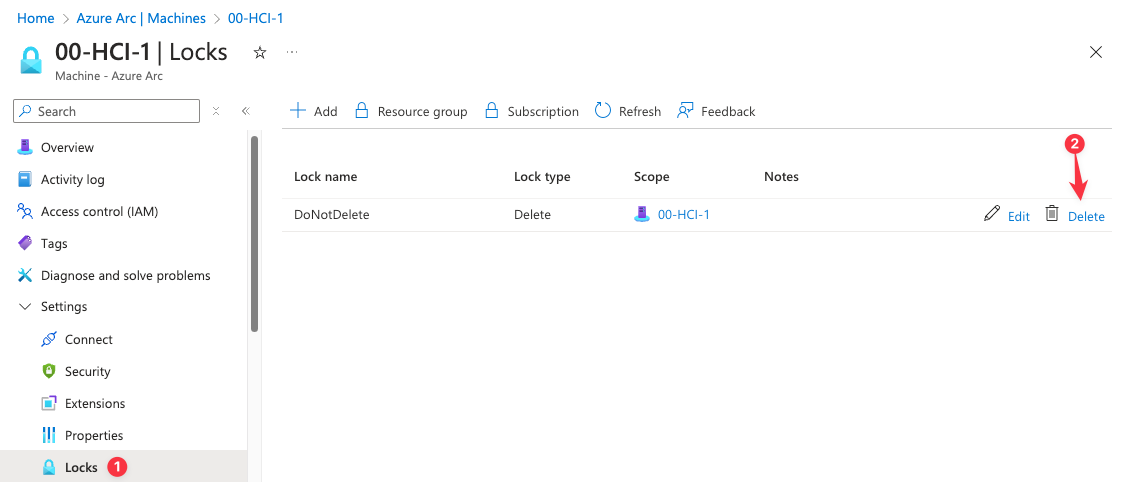Screen dimensions: 1132x482
Task: Delete the DoNotDelete lock
Action: point(1086,216)
